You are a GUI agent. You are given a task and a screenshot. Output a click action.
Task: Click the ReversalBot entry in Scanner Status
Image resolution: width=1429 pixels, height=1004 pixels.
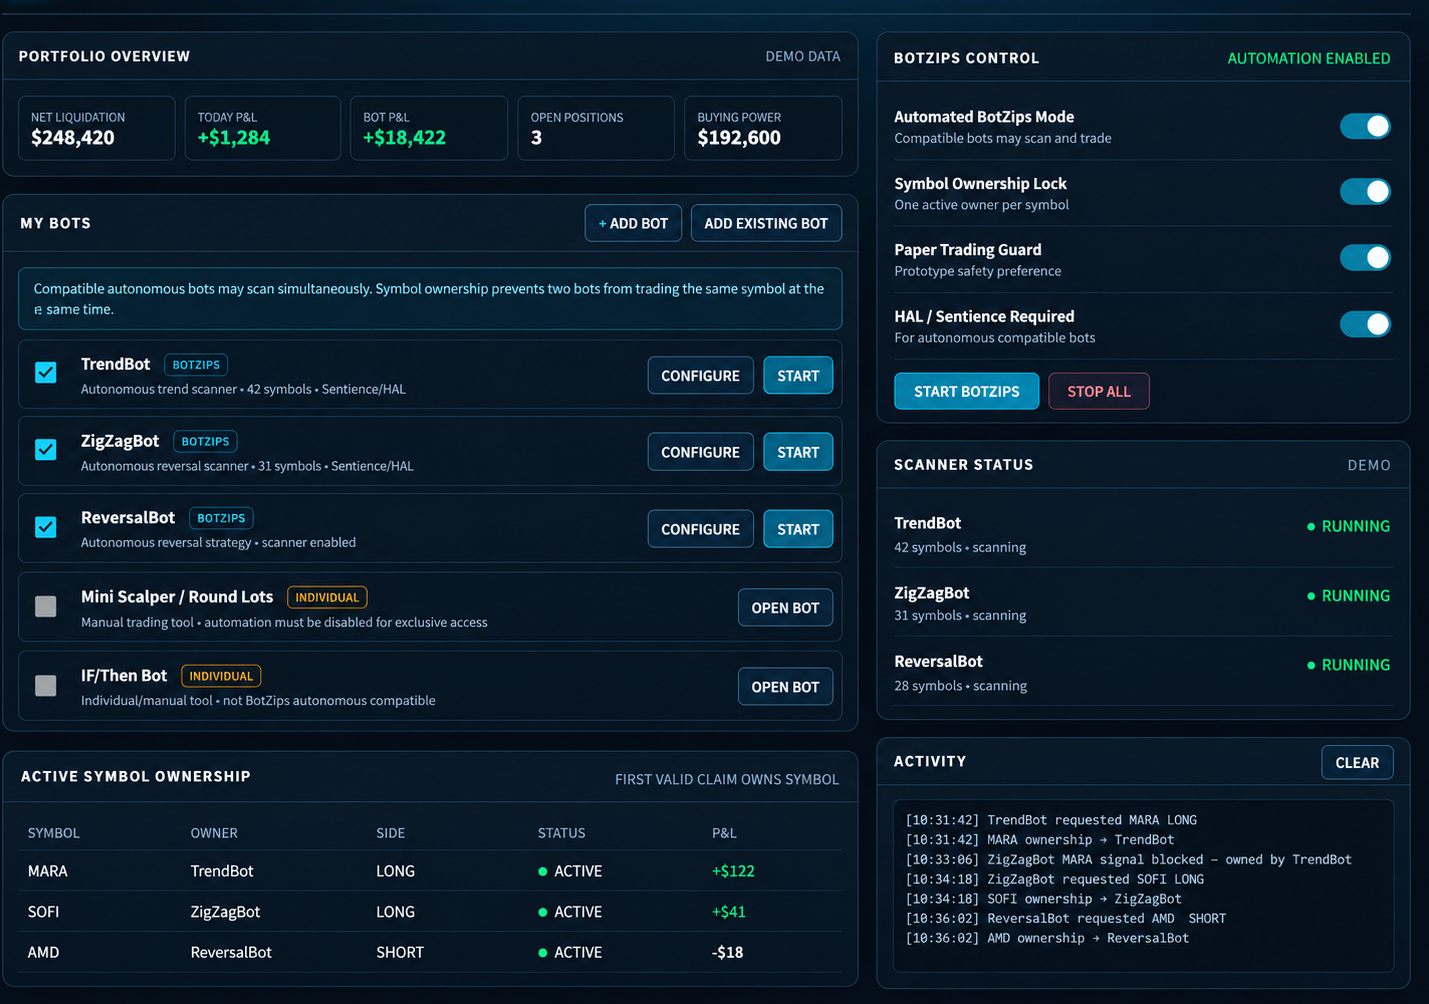(x=1143, y=672)
